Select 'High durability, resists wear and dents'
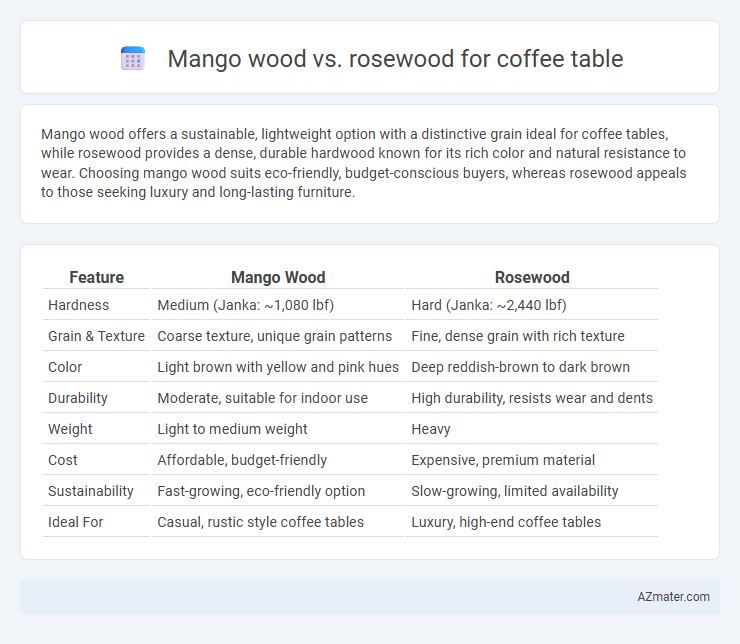 tap(532, 398)
